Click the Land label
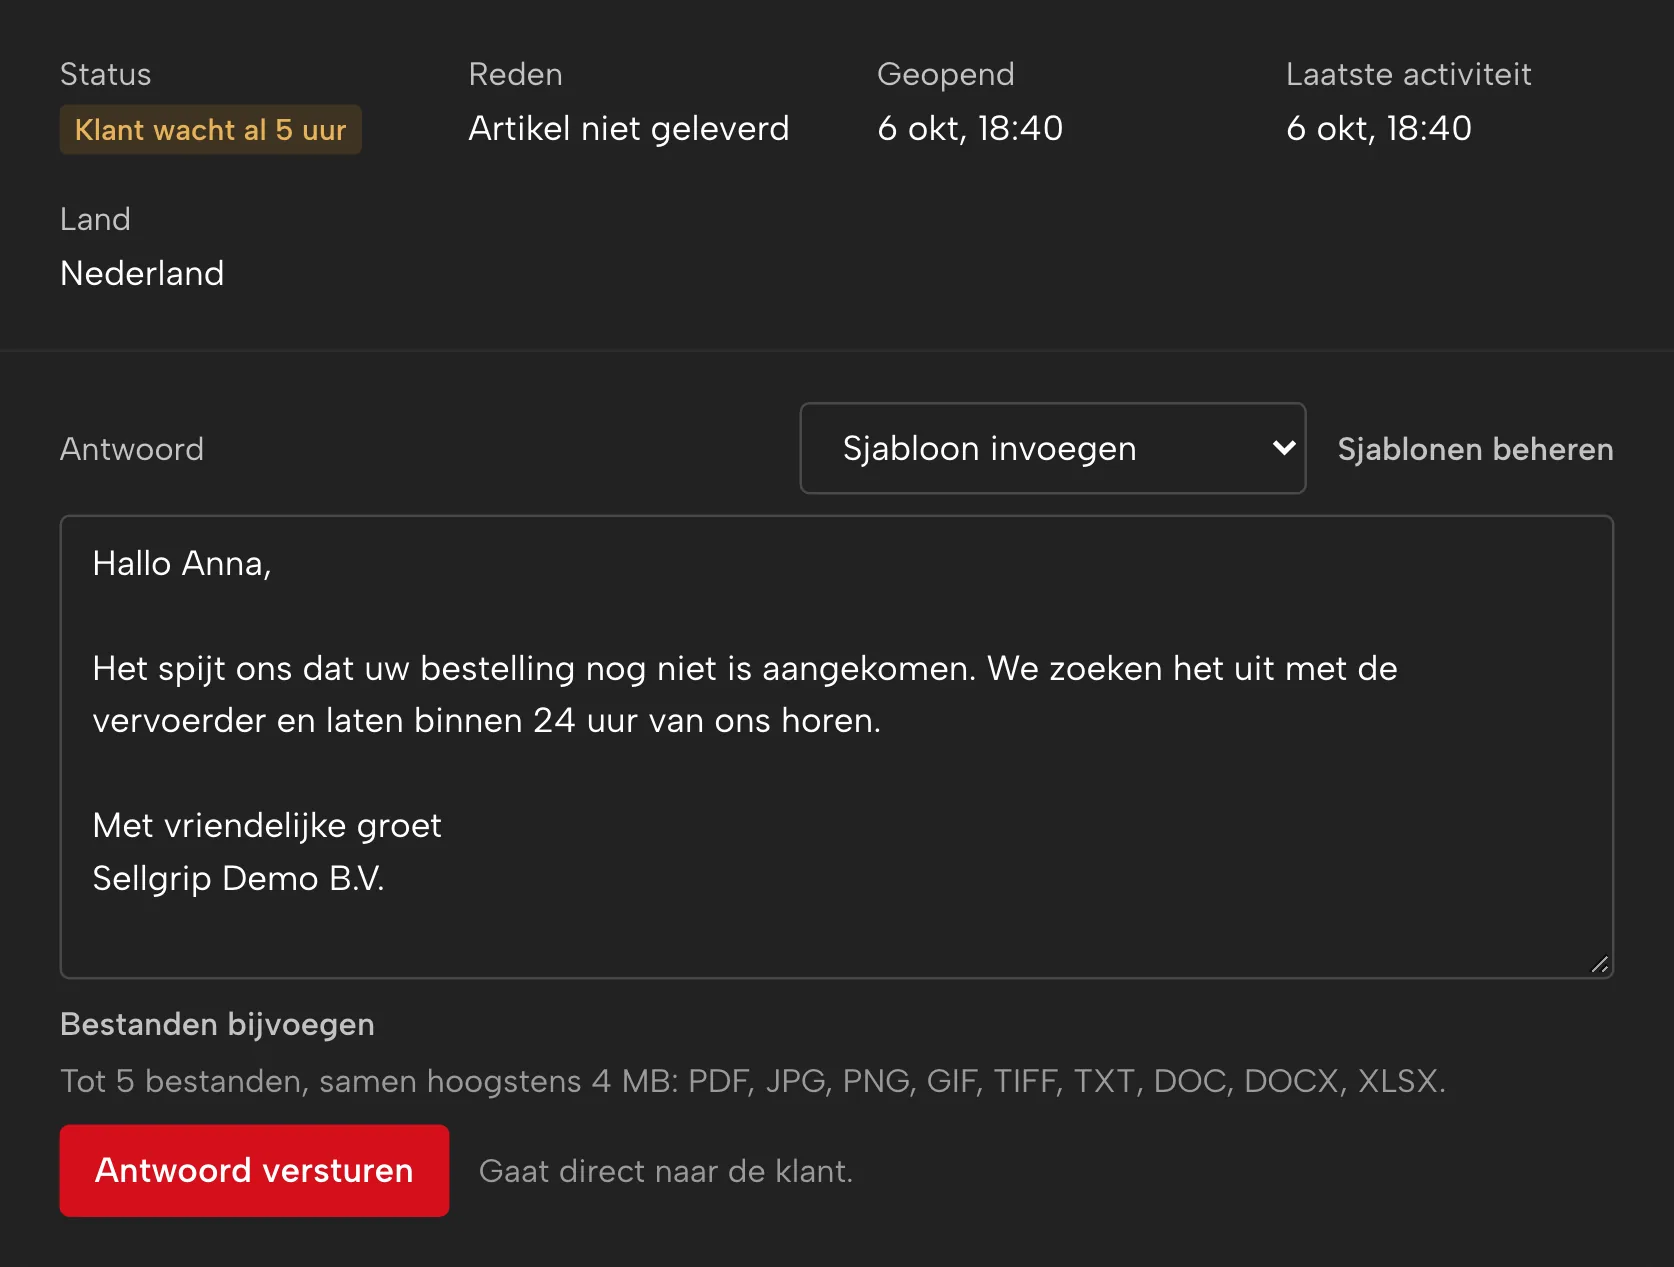Image resolution: width=1674 pixels, height=1267 pixels. tap(95, 219)
